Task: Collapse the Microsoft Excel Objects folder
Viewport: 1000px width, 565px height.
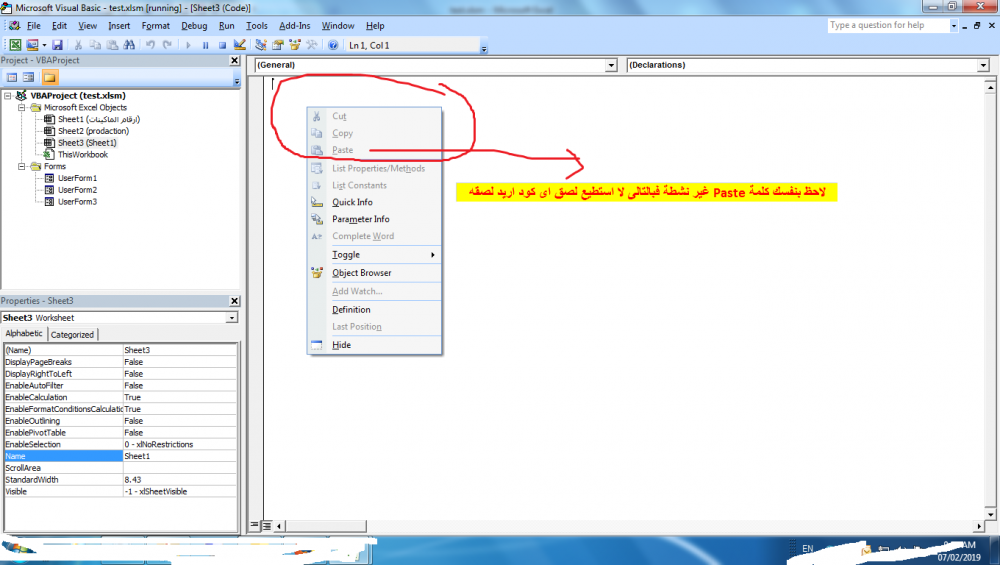Action: pyautogui.click(x=21, y=108)
